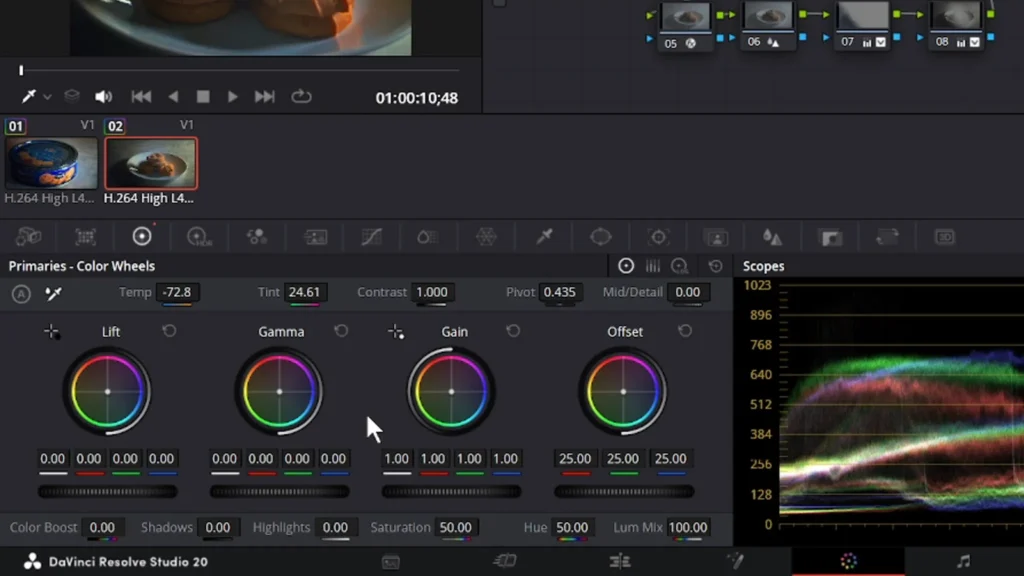Select the Qualifier eyedropper palette icon

(x=544, y=237)
